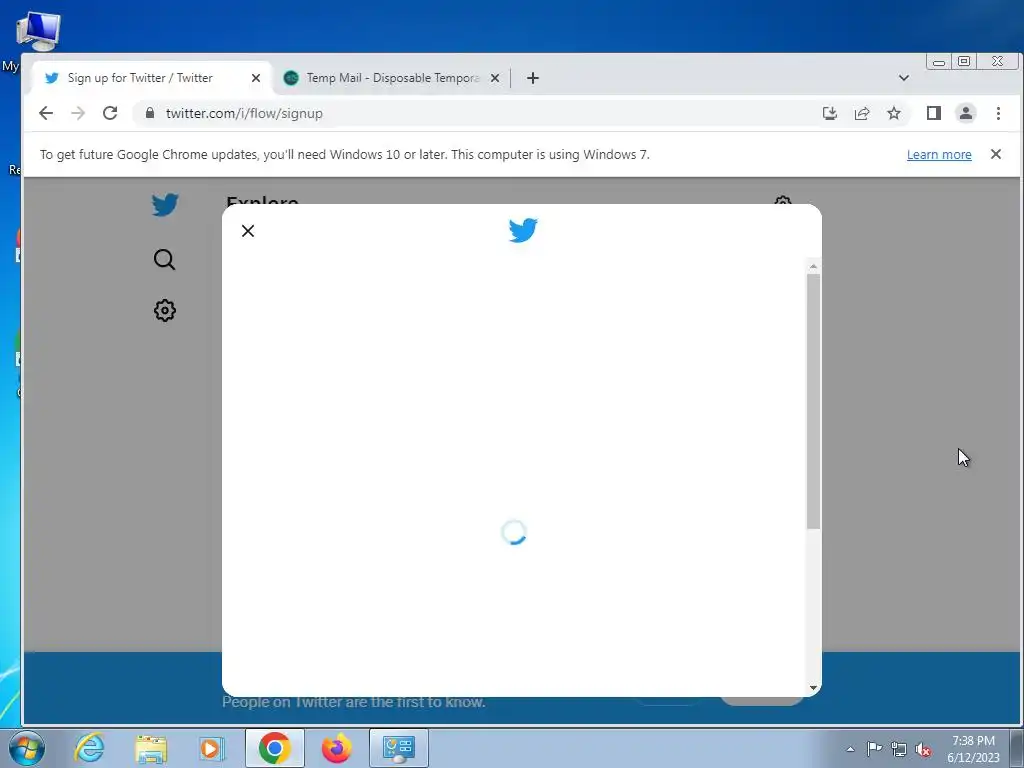Open My Computer desktop icon

click(x=37, y=30)
